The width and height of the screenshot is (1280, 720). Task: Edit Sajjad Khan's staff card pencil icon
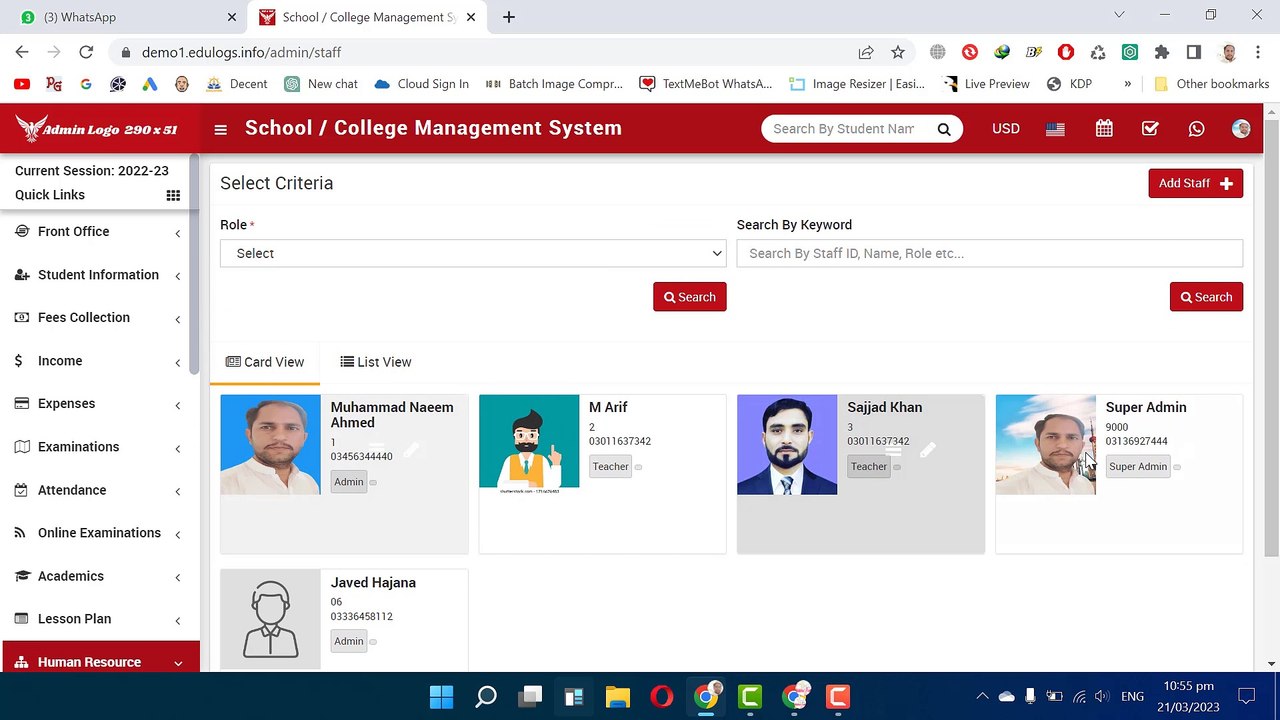coord(928,451)
